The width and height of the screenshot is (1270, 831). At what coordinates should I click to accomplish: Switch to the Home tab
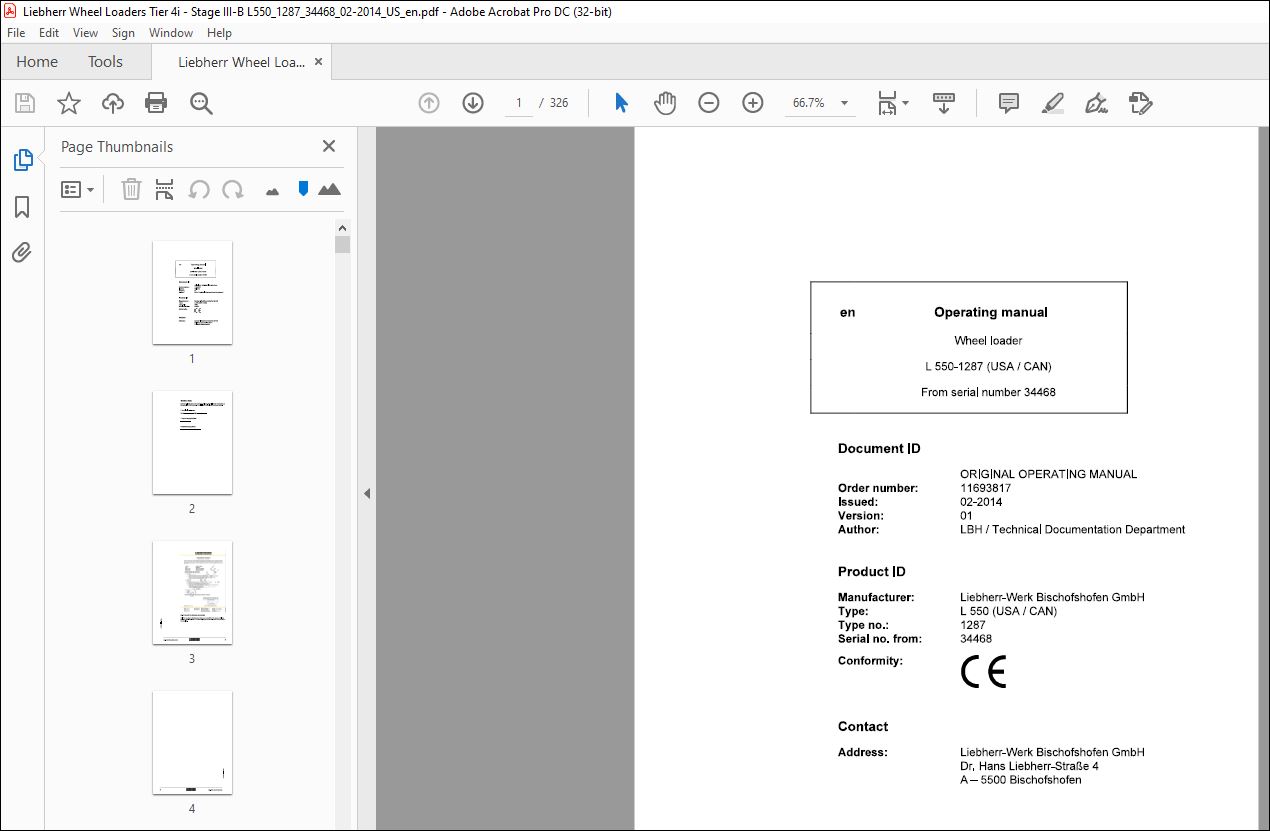37,62
